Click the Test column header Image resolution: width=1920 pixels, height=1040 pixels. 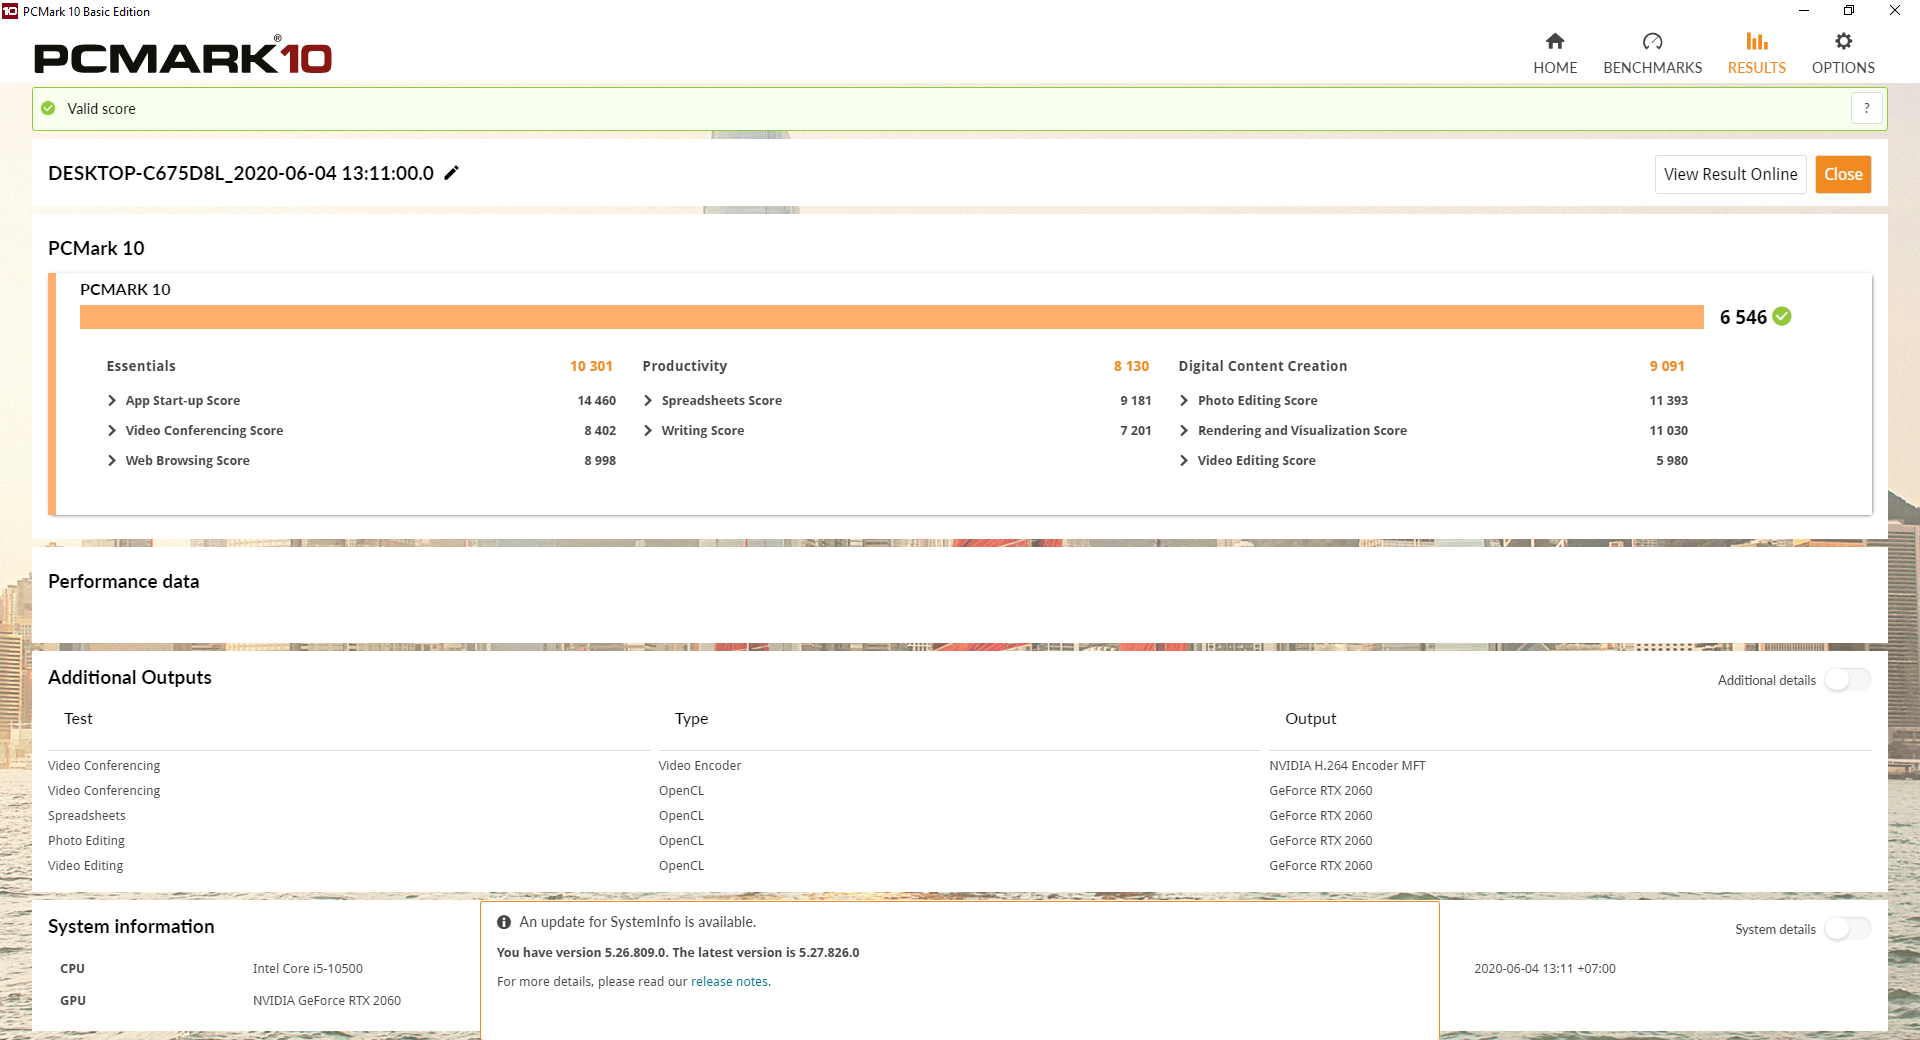pos(78,719)
